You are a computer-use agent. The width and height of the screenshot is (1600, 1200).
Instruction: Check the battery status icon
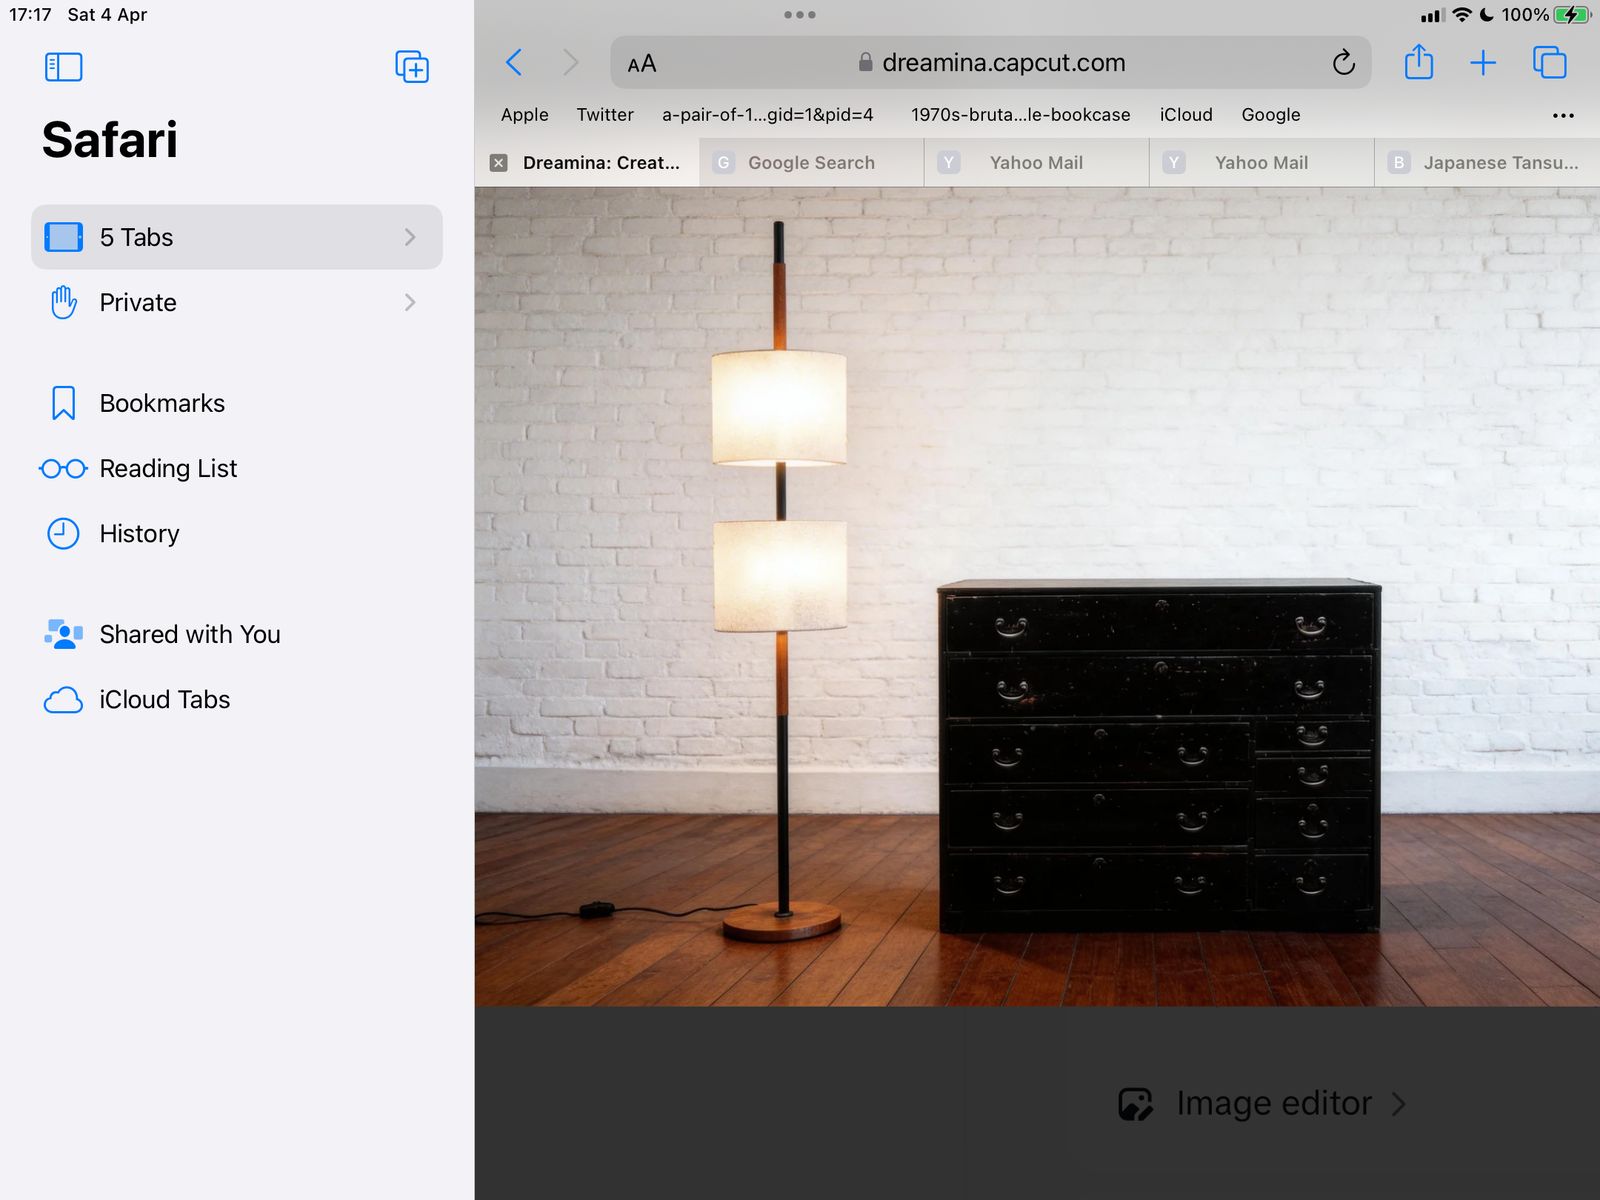[x=1572, y=15]
